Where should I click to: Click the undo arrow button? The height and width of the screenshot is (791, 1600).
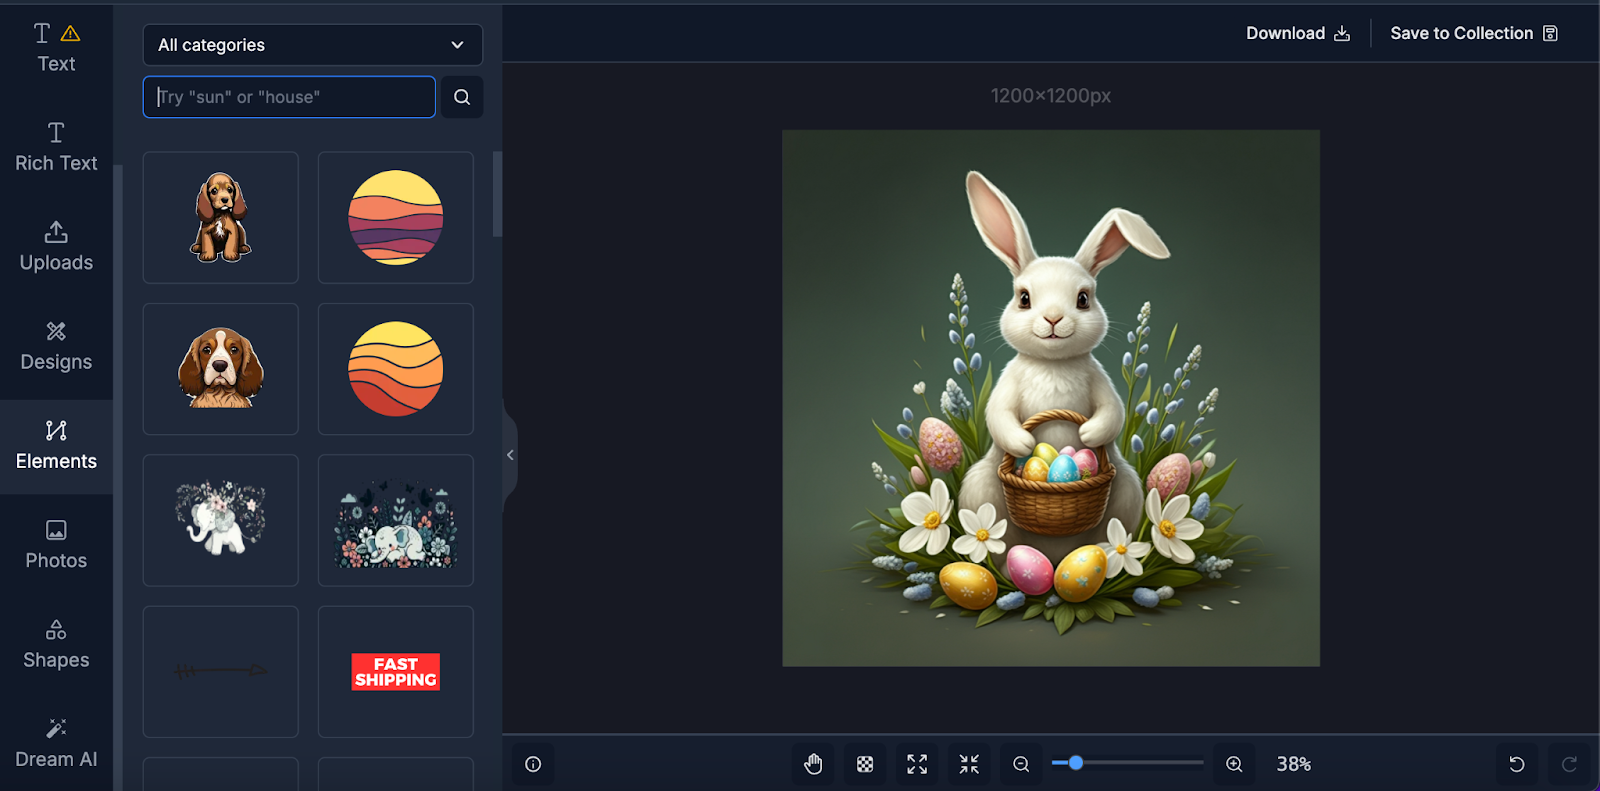(x=1517, y=764)
